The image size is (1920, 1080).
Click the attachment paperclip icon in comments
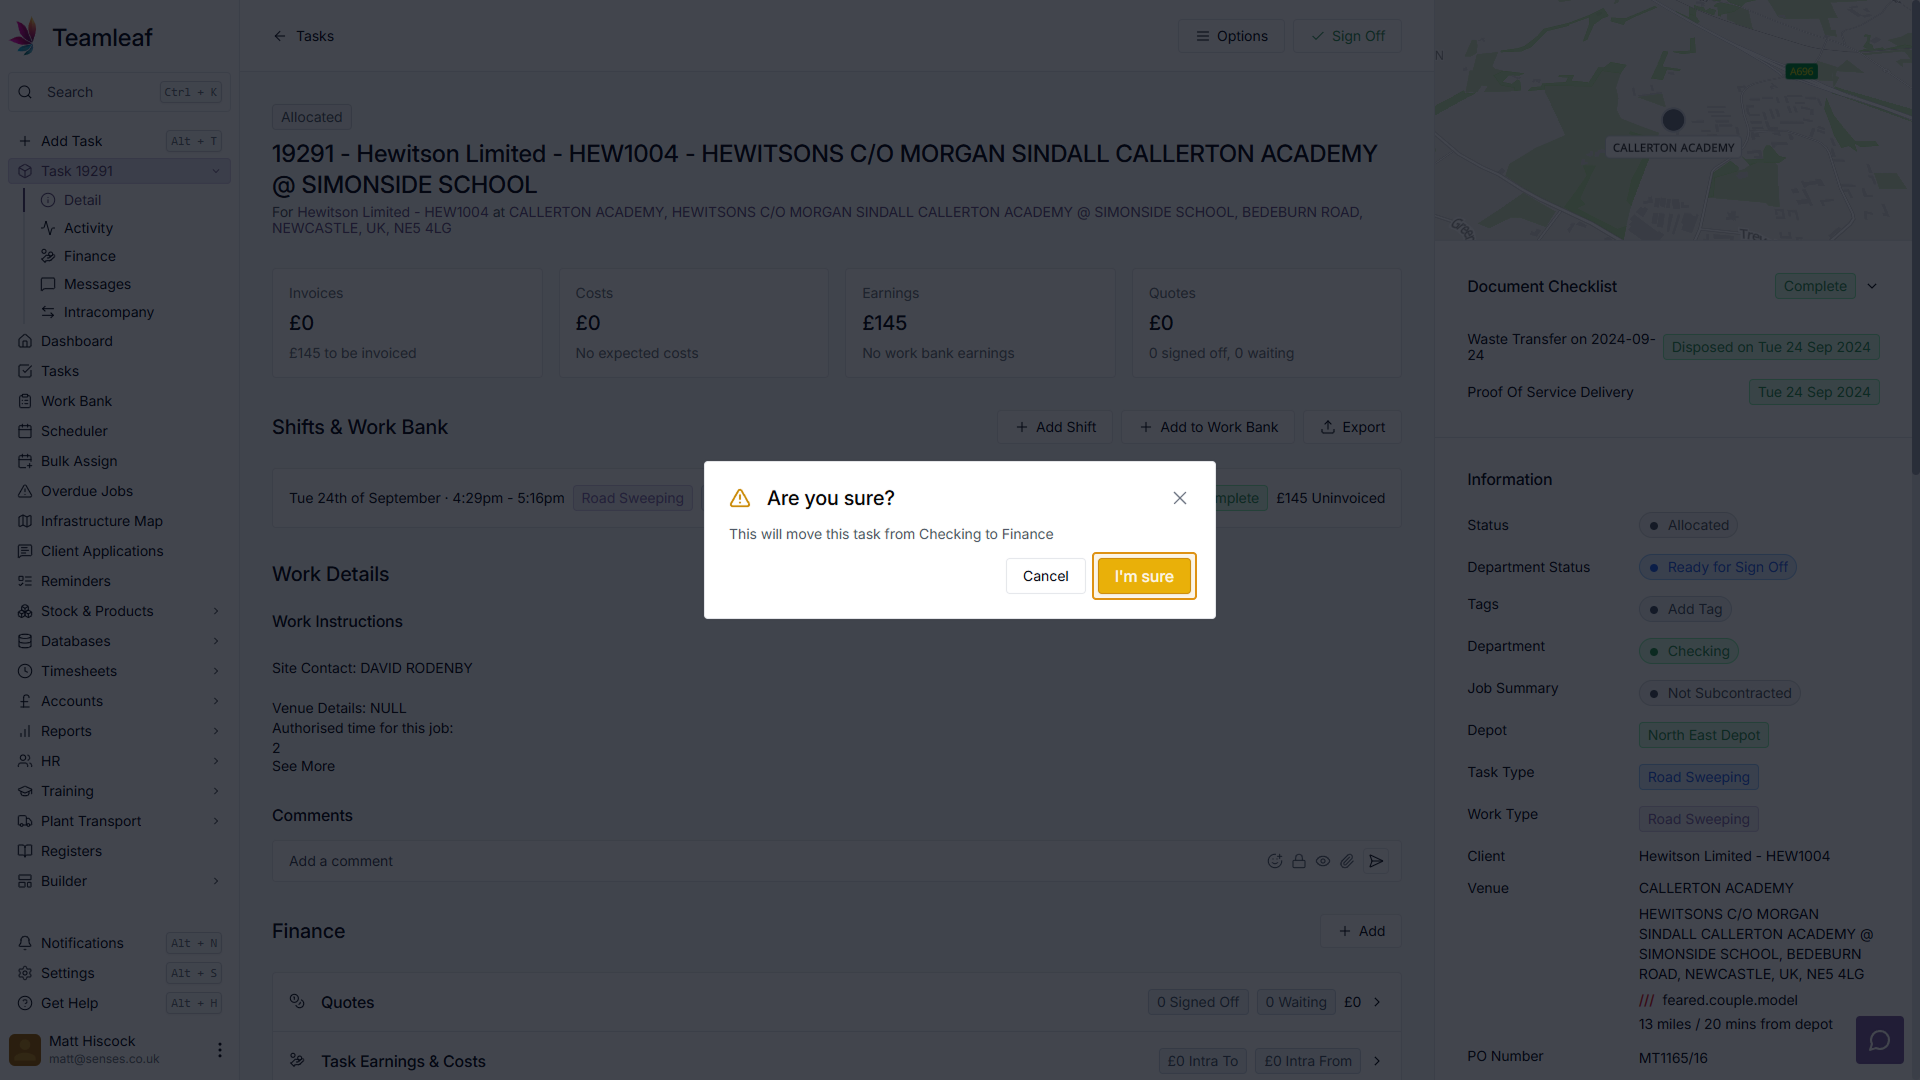tap(1347, 861)
